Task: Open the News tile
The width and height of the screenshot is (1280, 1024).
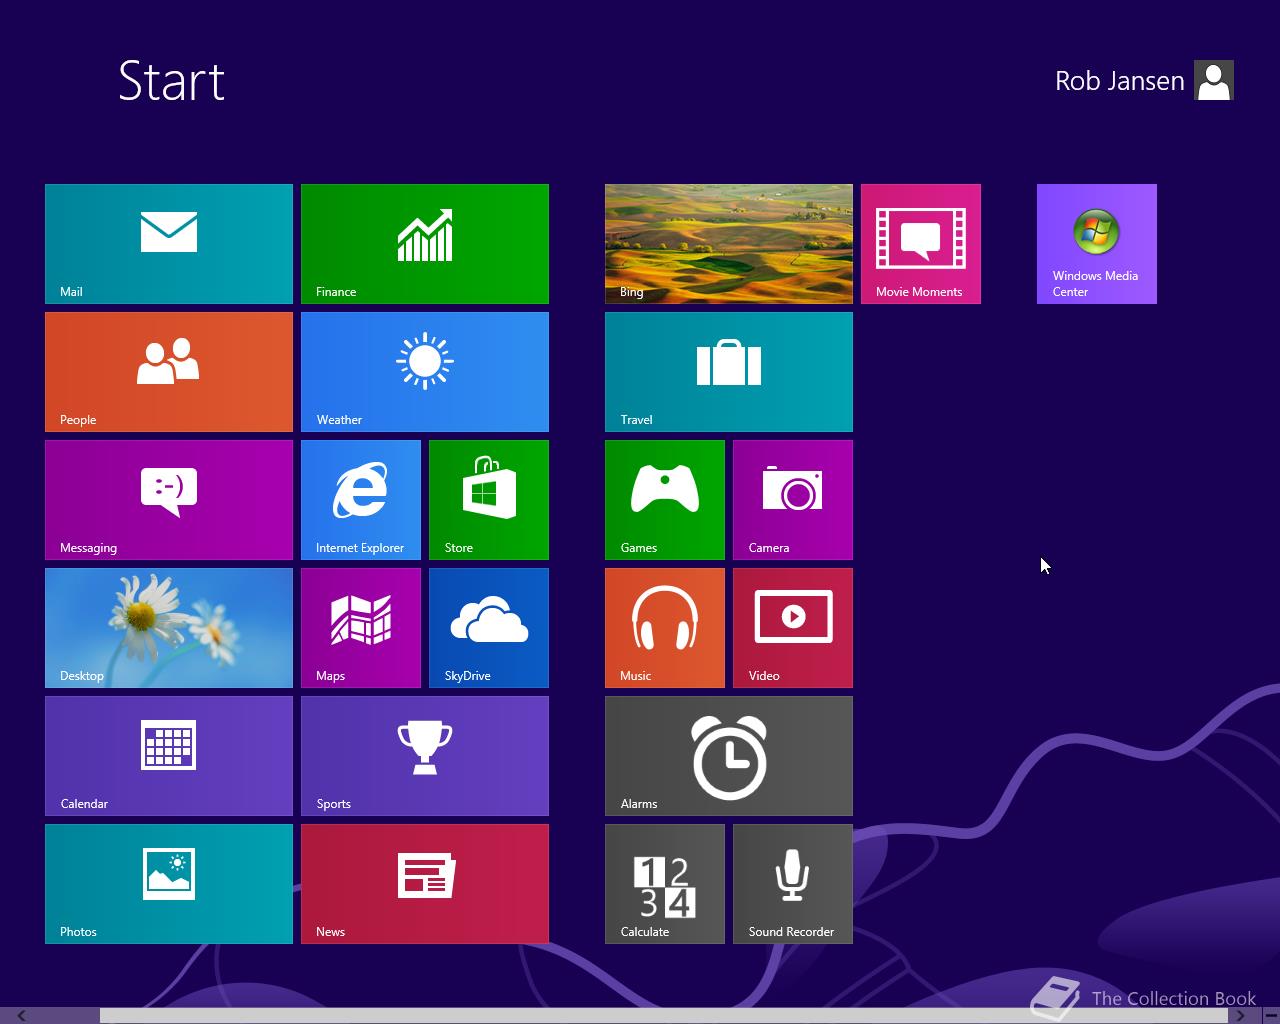Action: tap(425, 884)
